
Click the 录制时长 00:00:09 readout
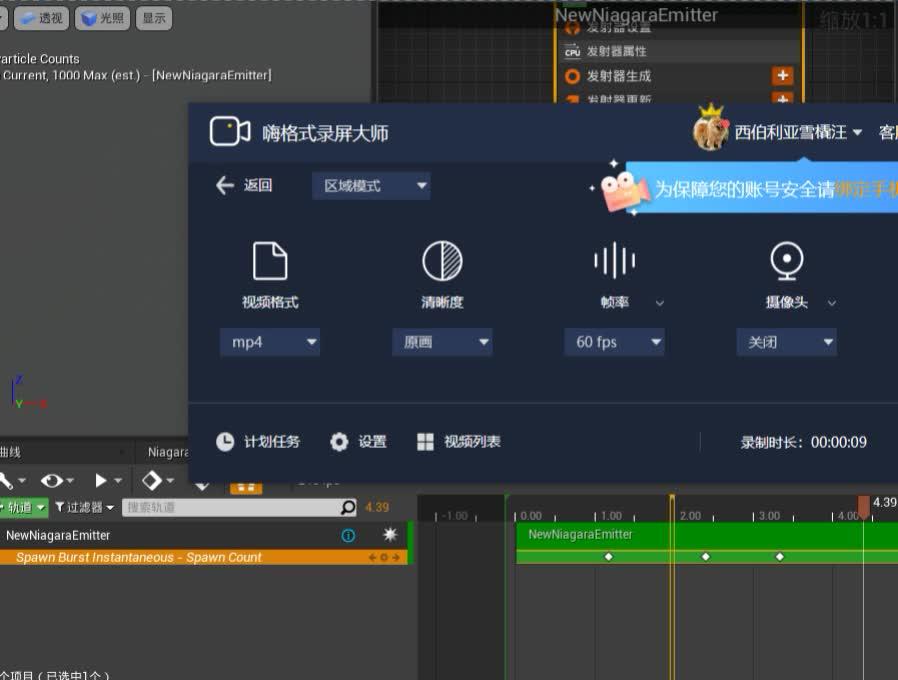pyautogui.click(x=803, y=442)
